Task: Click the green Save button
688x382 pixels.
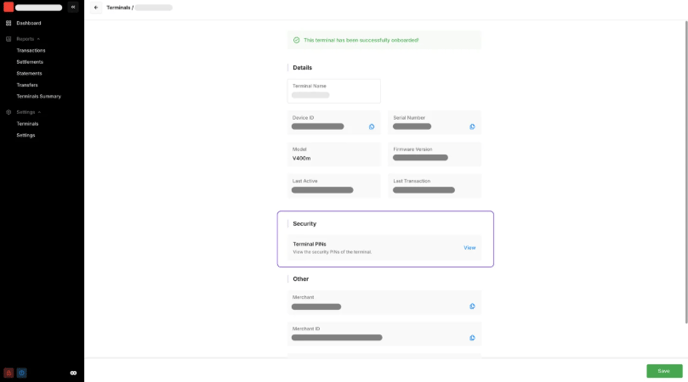Action: pos(664,371)
